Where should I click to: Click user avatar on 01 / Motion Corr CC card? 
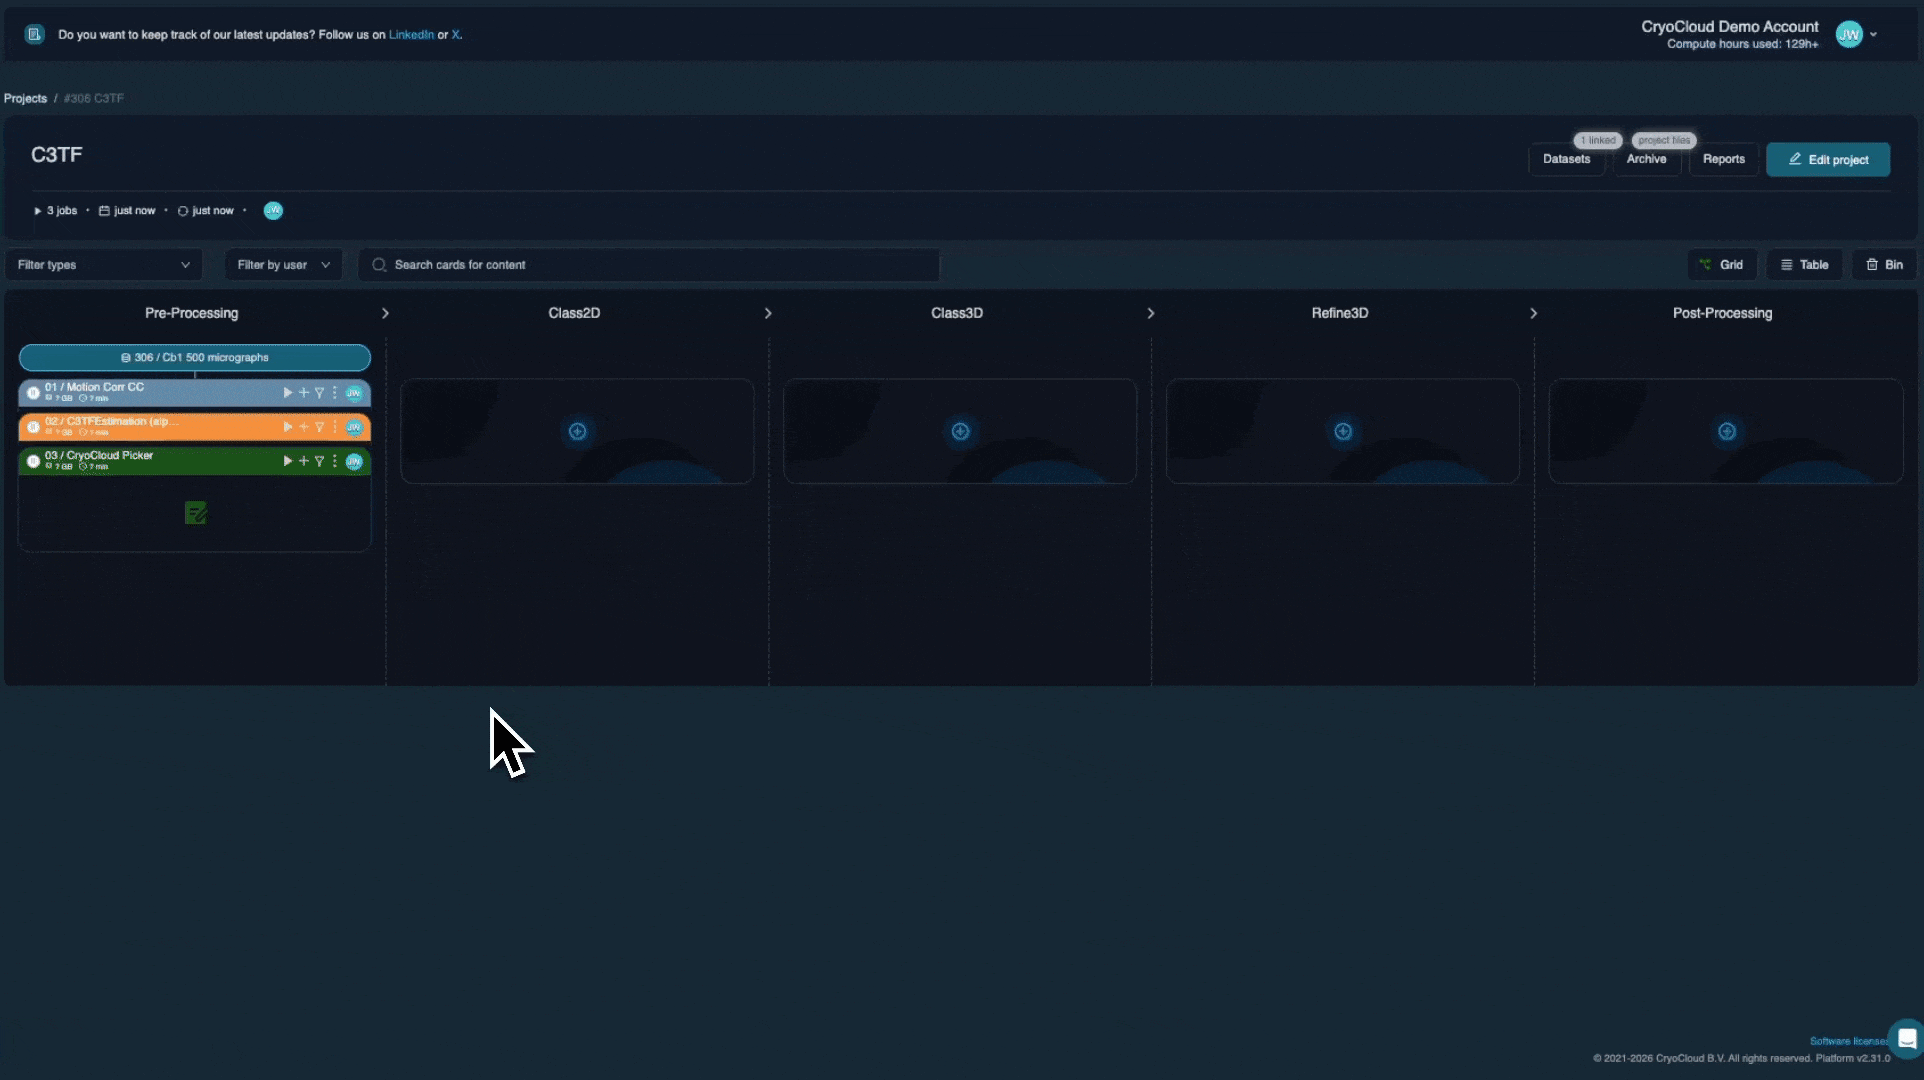coord(354,393)
